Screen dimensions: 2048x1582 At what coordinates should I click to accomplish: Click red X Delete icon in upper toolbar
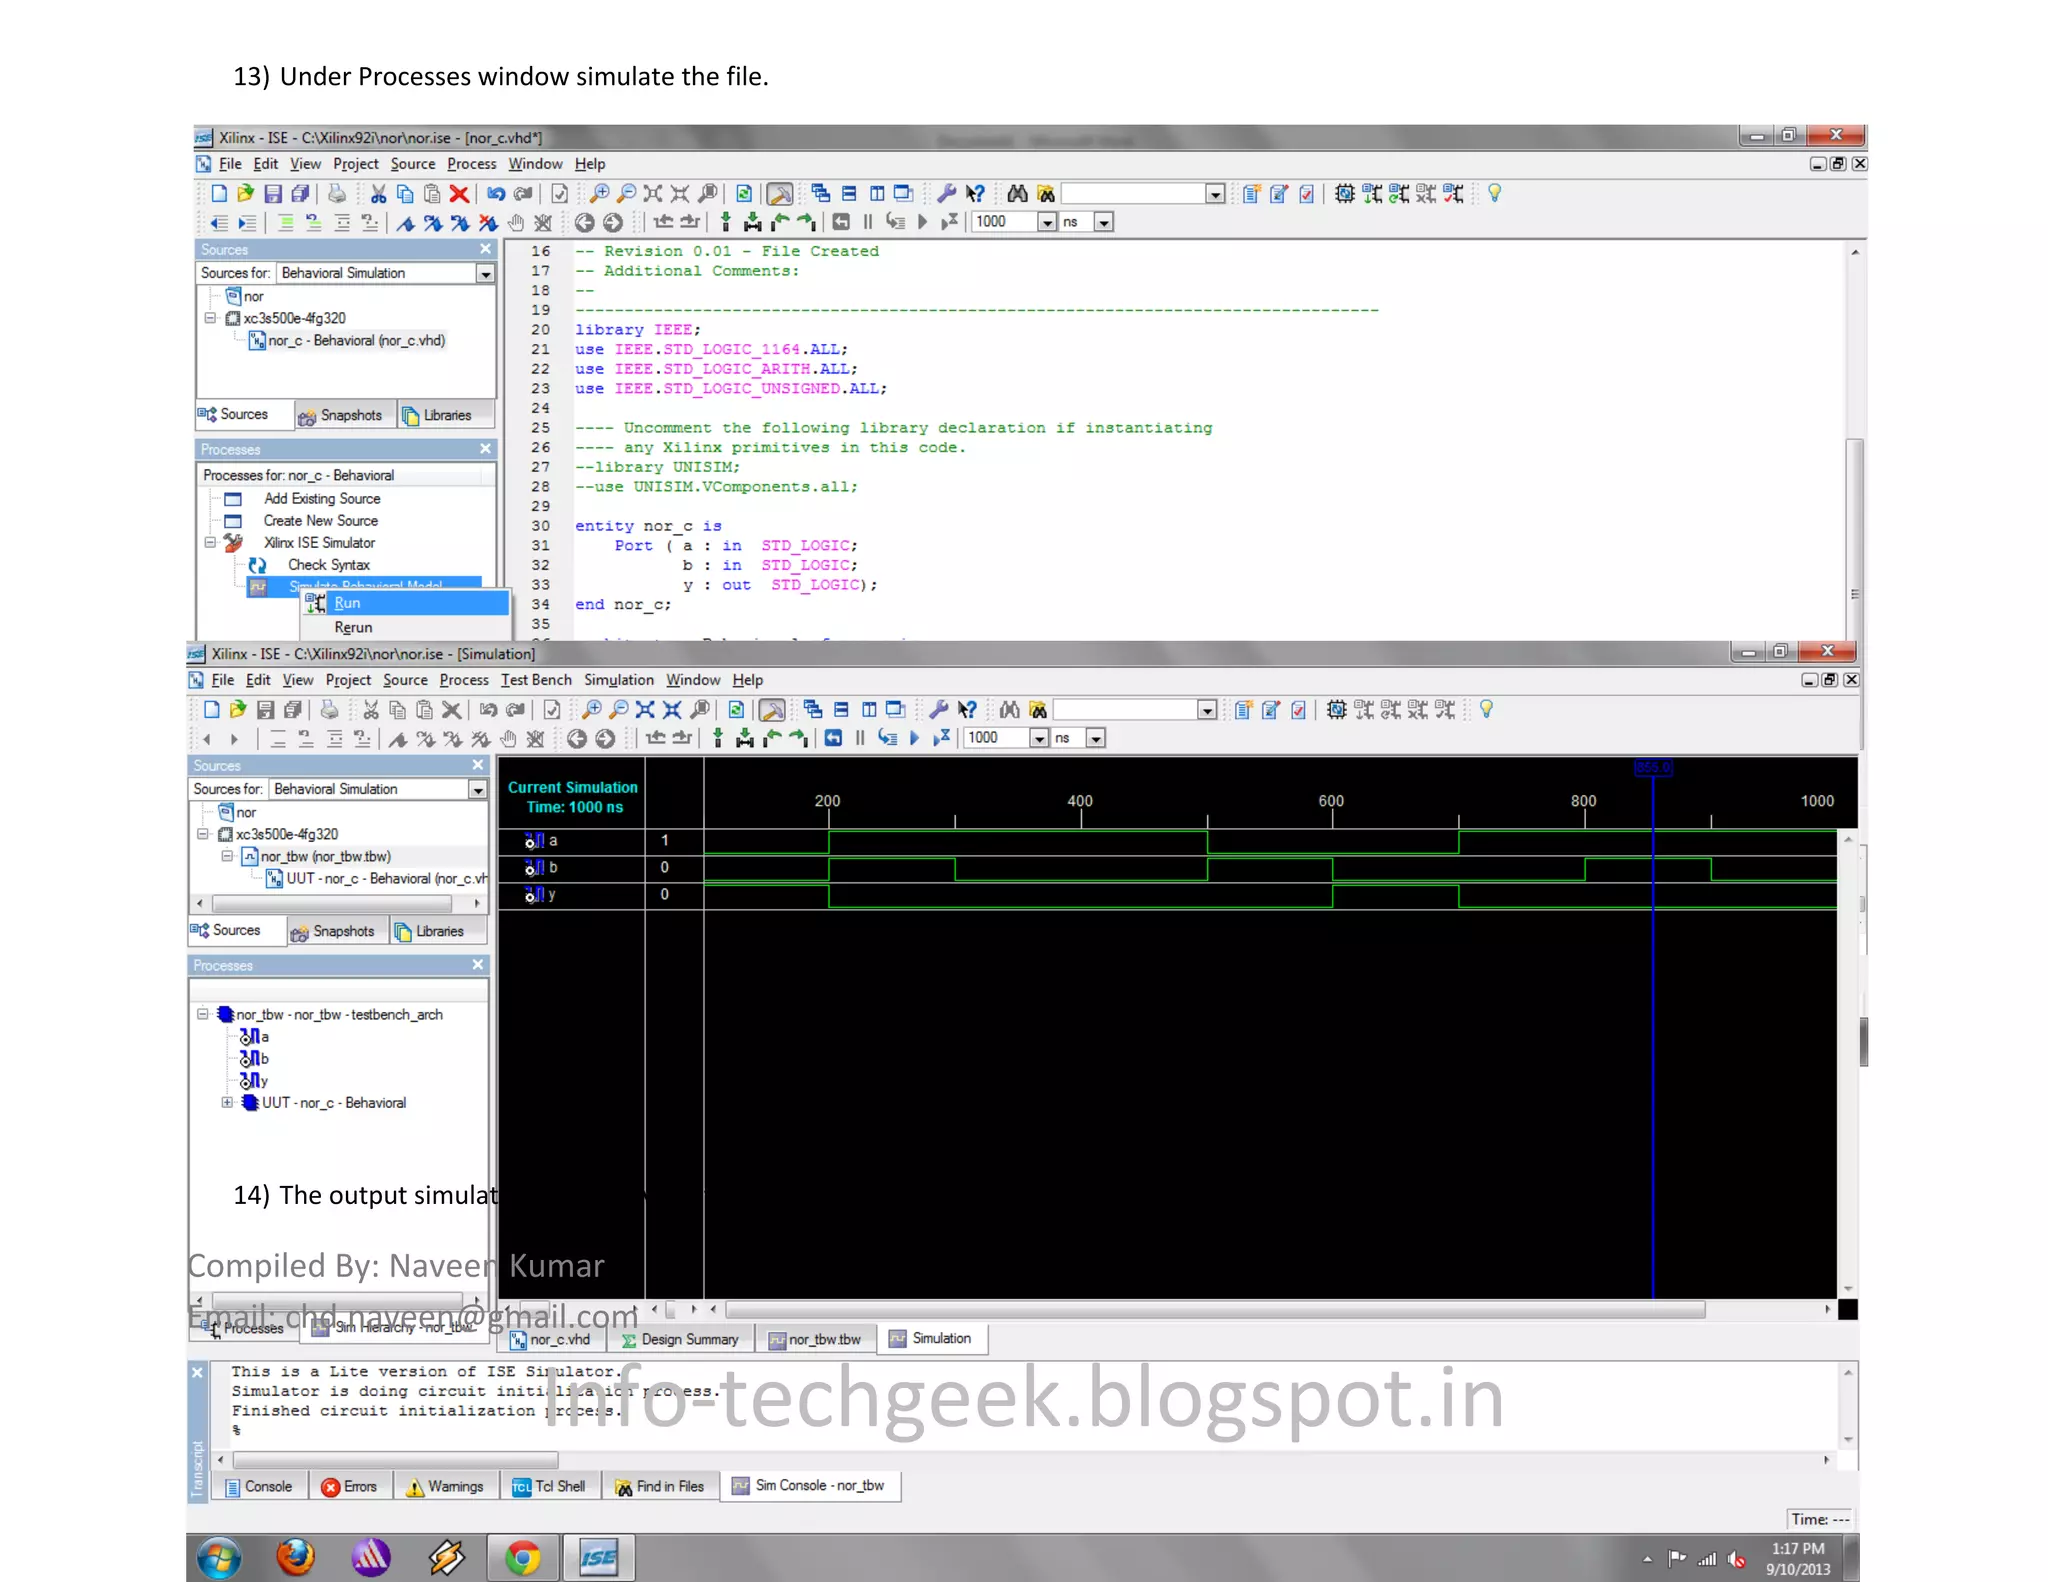(459, 194)
